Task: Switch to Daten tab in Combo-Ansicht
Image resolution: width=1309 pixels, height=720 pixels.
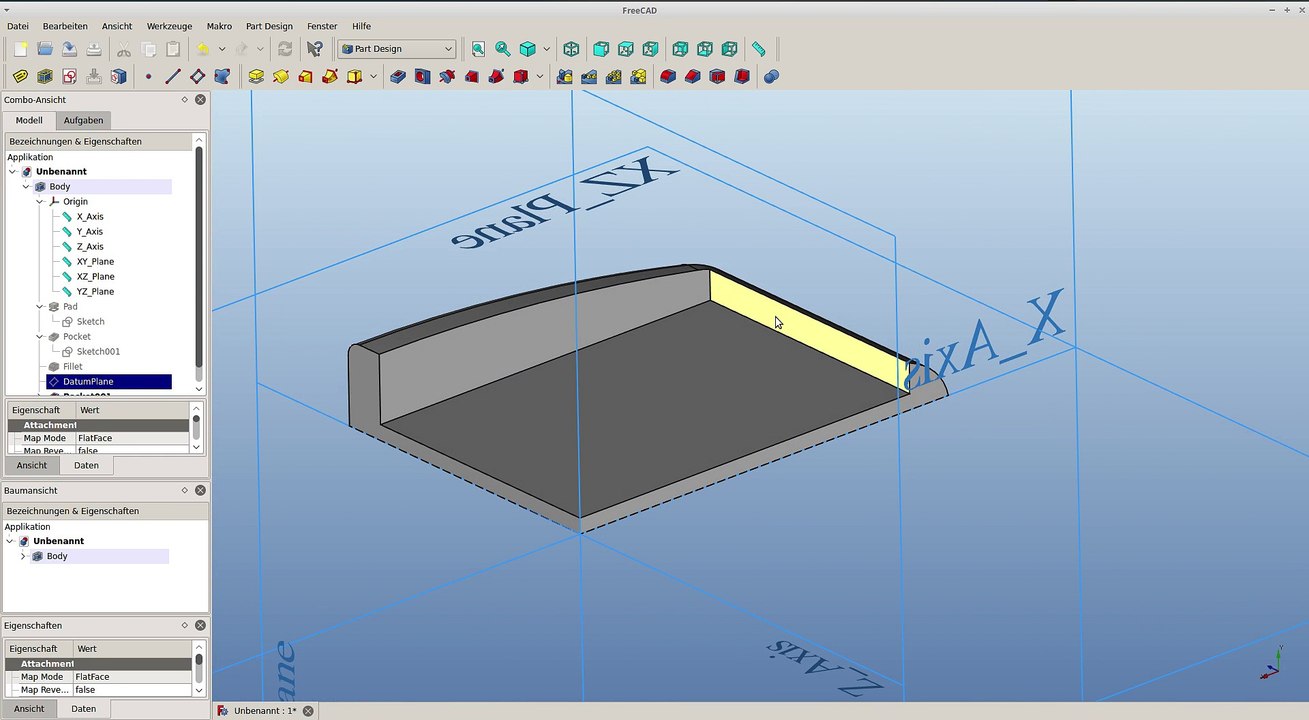Action: (86, 465)
